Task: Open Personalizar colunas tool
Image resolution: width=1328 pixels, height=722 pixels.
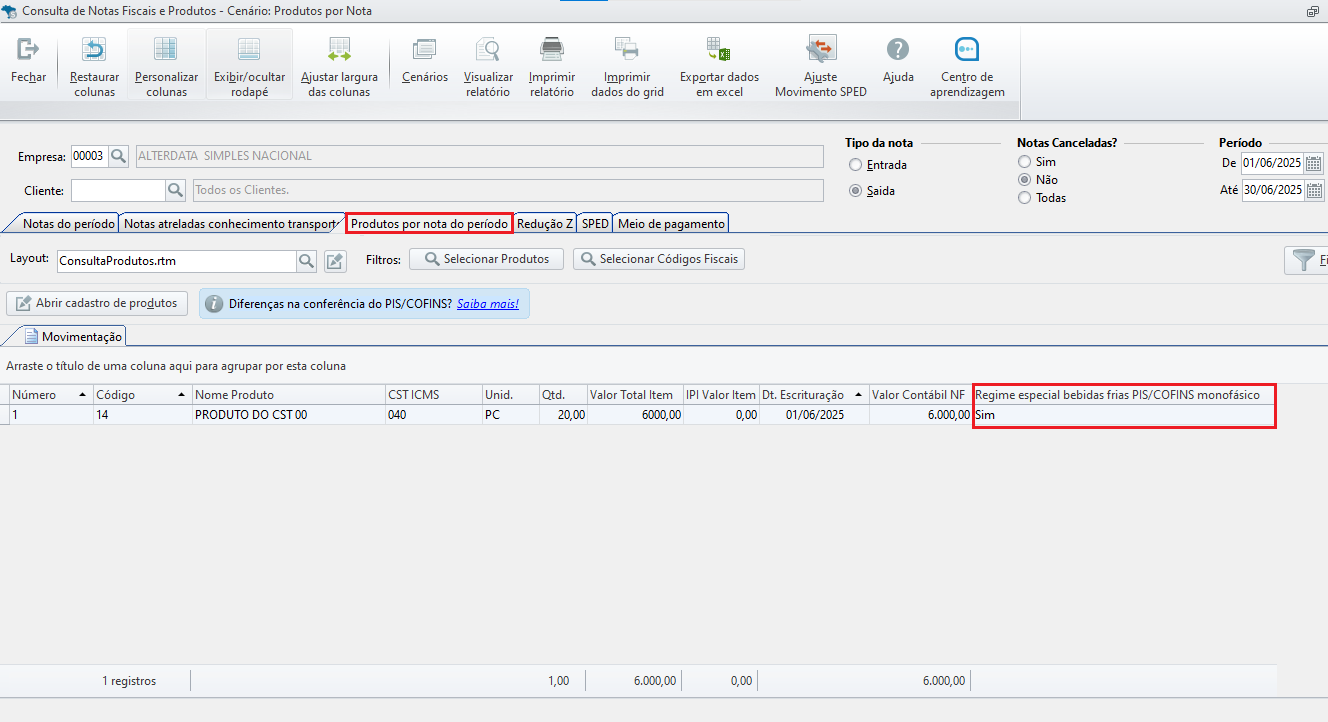Action: pos(166,49)
